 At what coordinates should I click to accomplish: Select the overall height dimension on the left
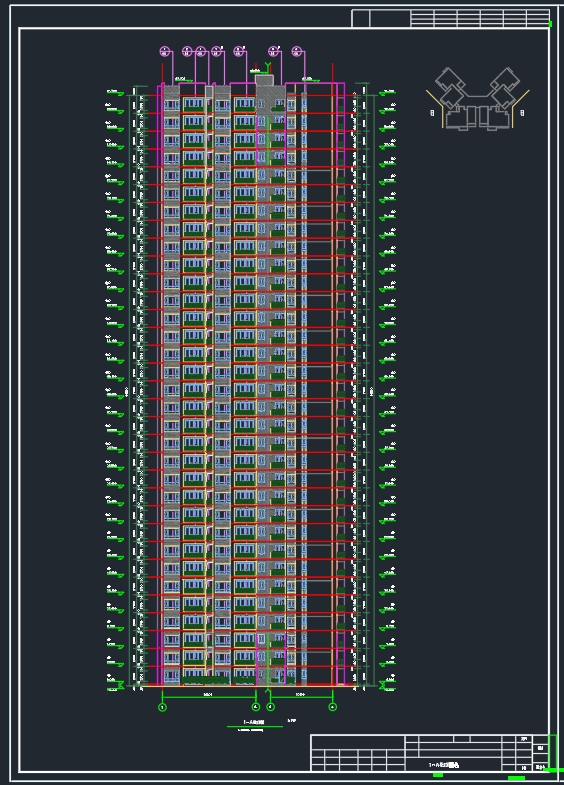tap(129, 390)
